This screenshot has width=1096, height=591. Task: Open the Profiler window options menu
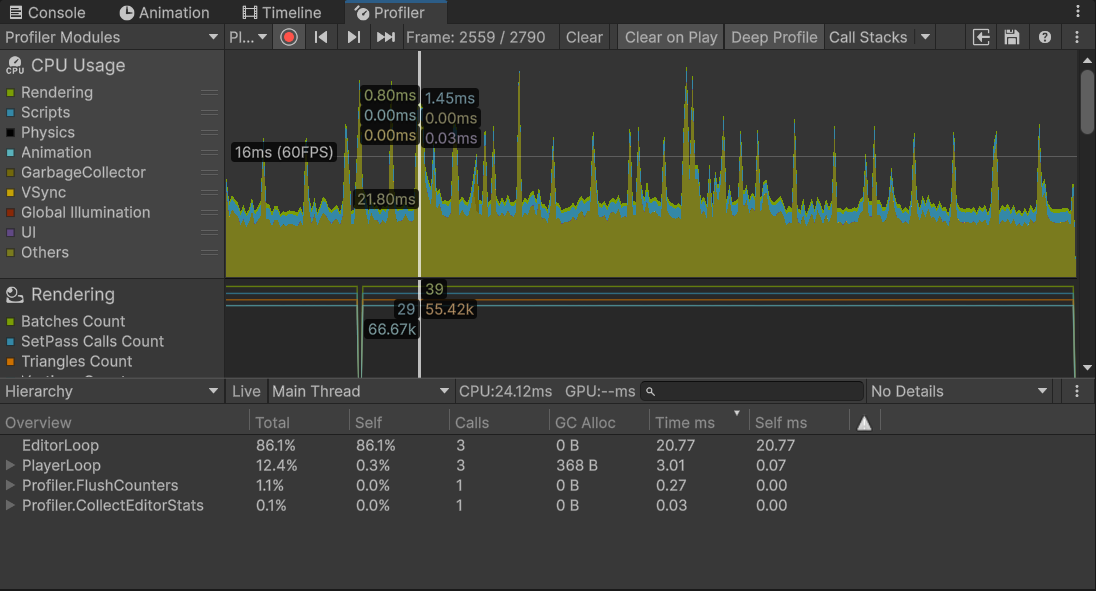(x=1075, y=37)
